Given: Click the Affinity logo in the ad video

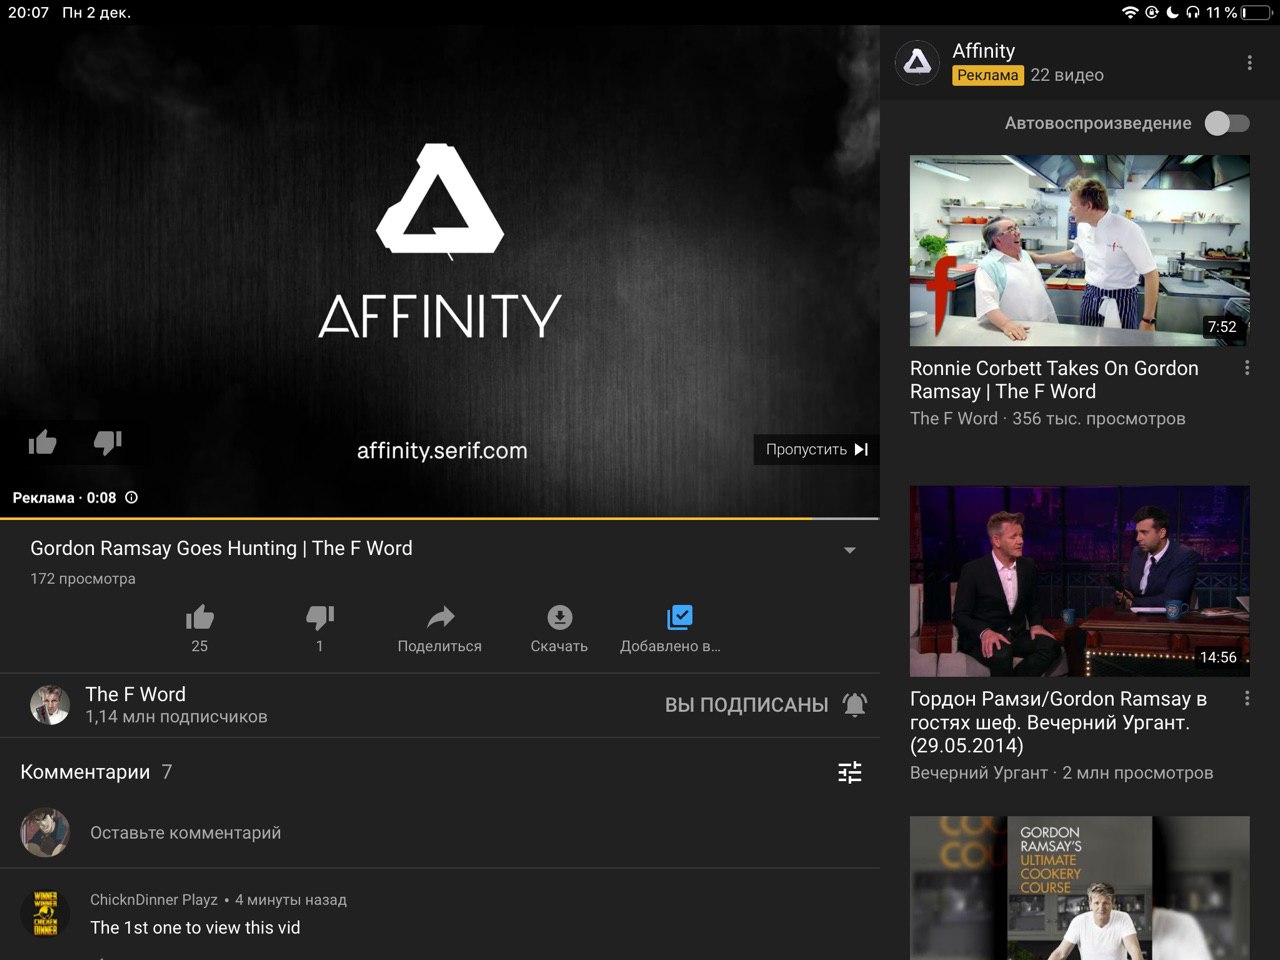Looking at the screenshot, I should tap(440, 200).
